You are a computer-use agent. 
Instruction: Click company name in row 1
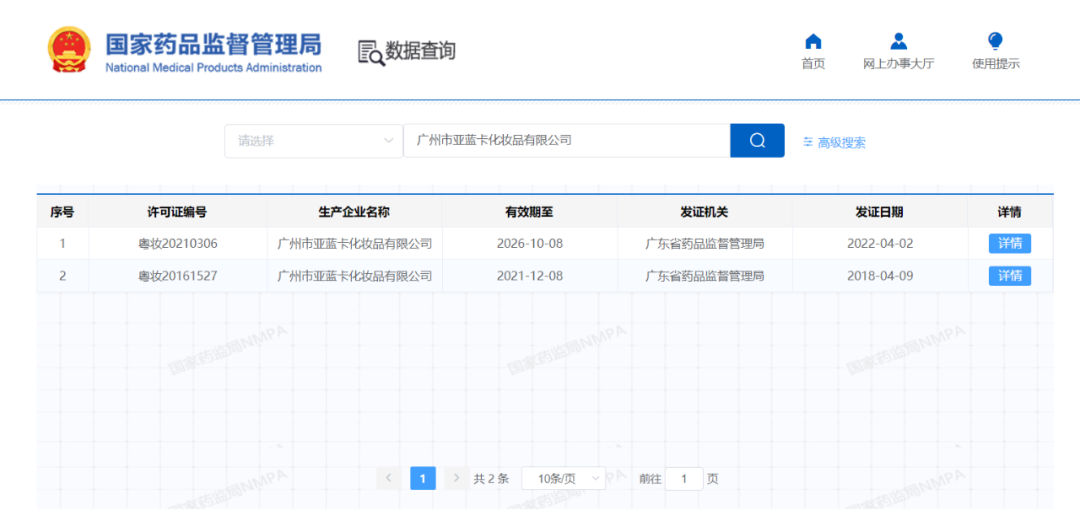click(x=354, y=243)
